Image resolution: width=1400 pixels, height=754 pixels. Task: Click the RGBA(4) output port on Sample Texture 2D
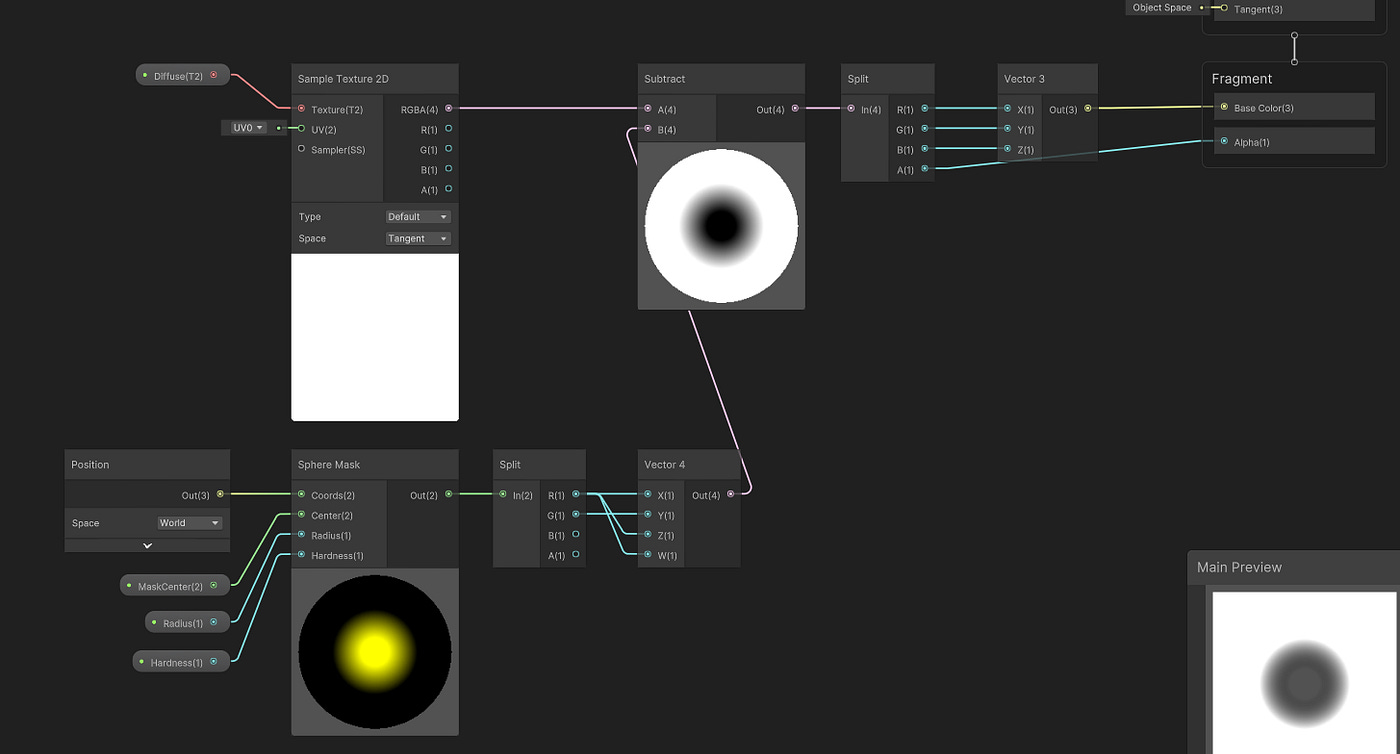tap(448, 109)
